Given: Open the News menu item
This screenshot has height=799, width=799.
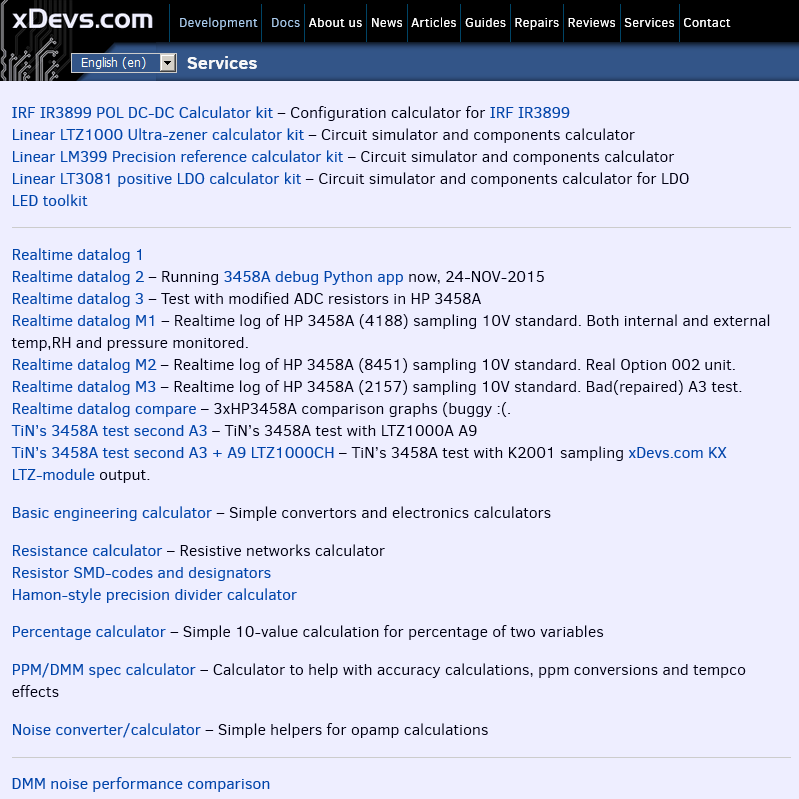Looking at the screenshot, I should [387, 23].
